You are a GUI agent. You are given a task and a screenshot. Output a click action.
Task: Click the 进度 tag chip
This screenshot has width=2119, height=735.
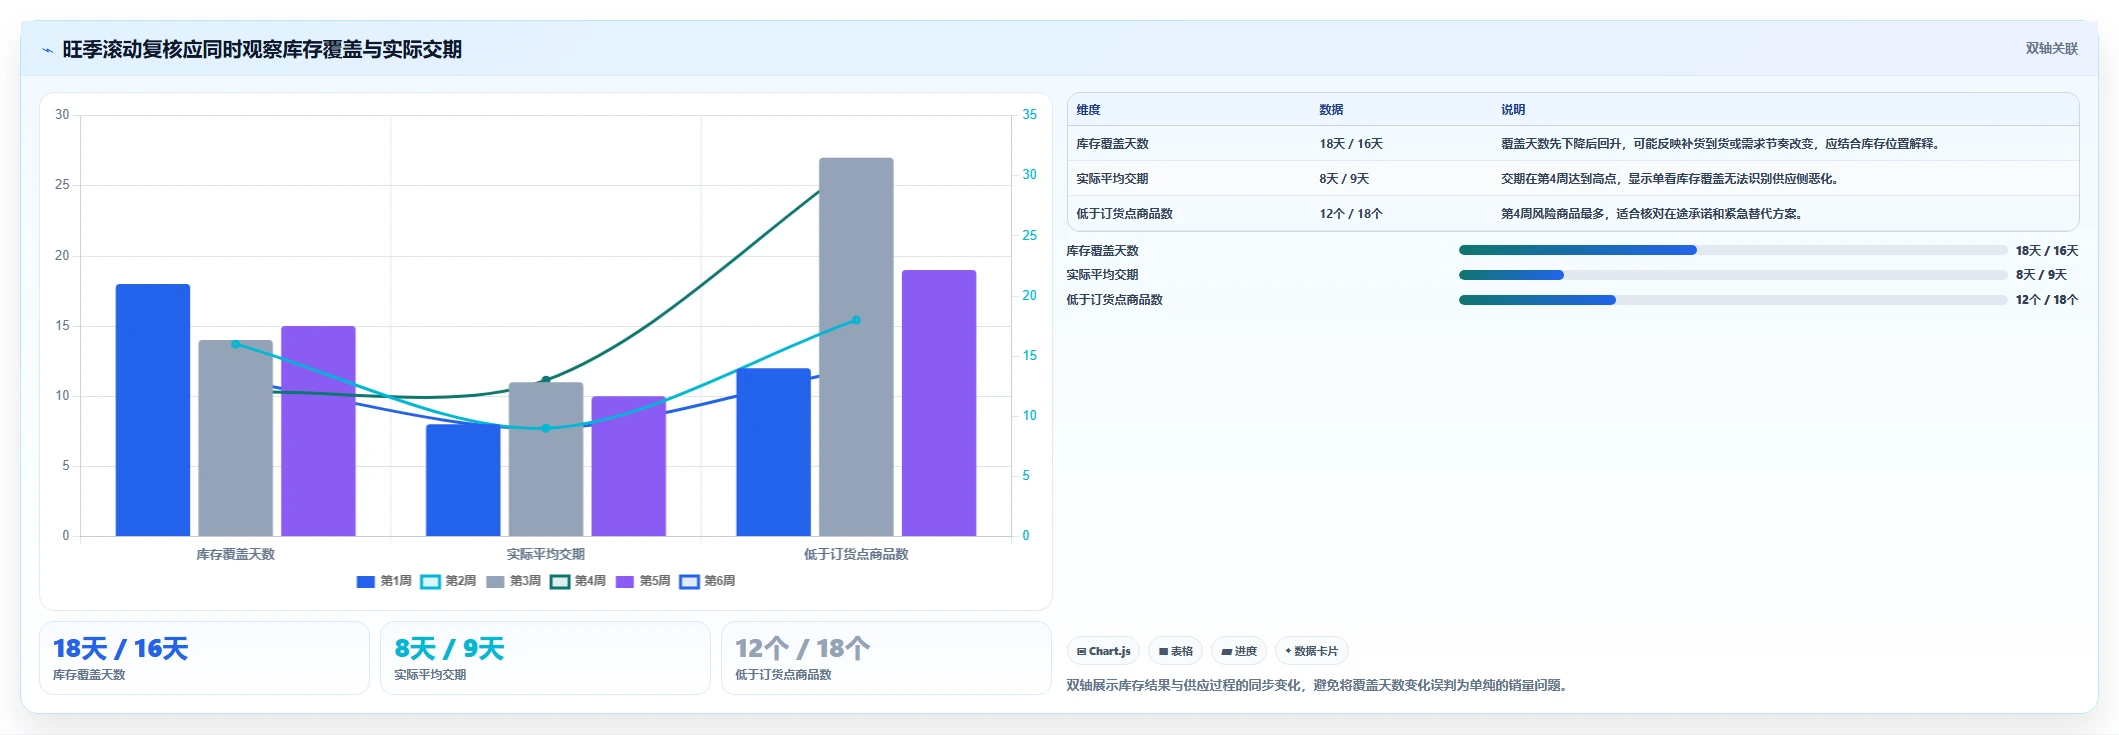point(1239,651)
